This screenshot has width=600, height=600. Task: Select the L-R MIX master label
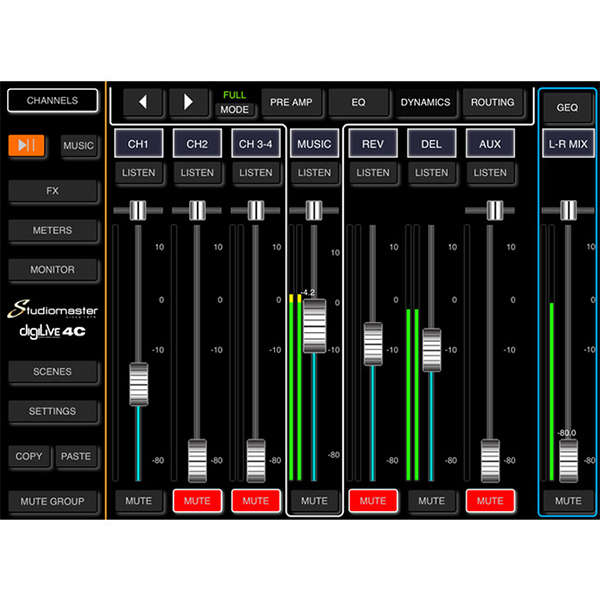tap(568, 144)
